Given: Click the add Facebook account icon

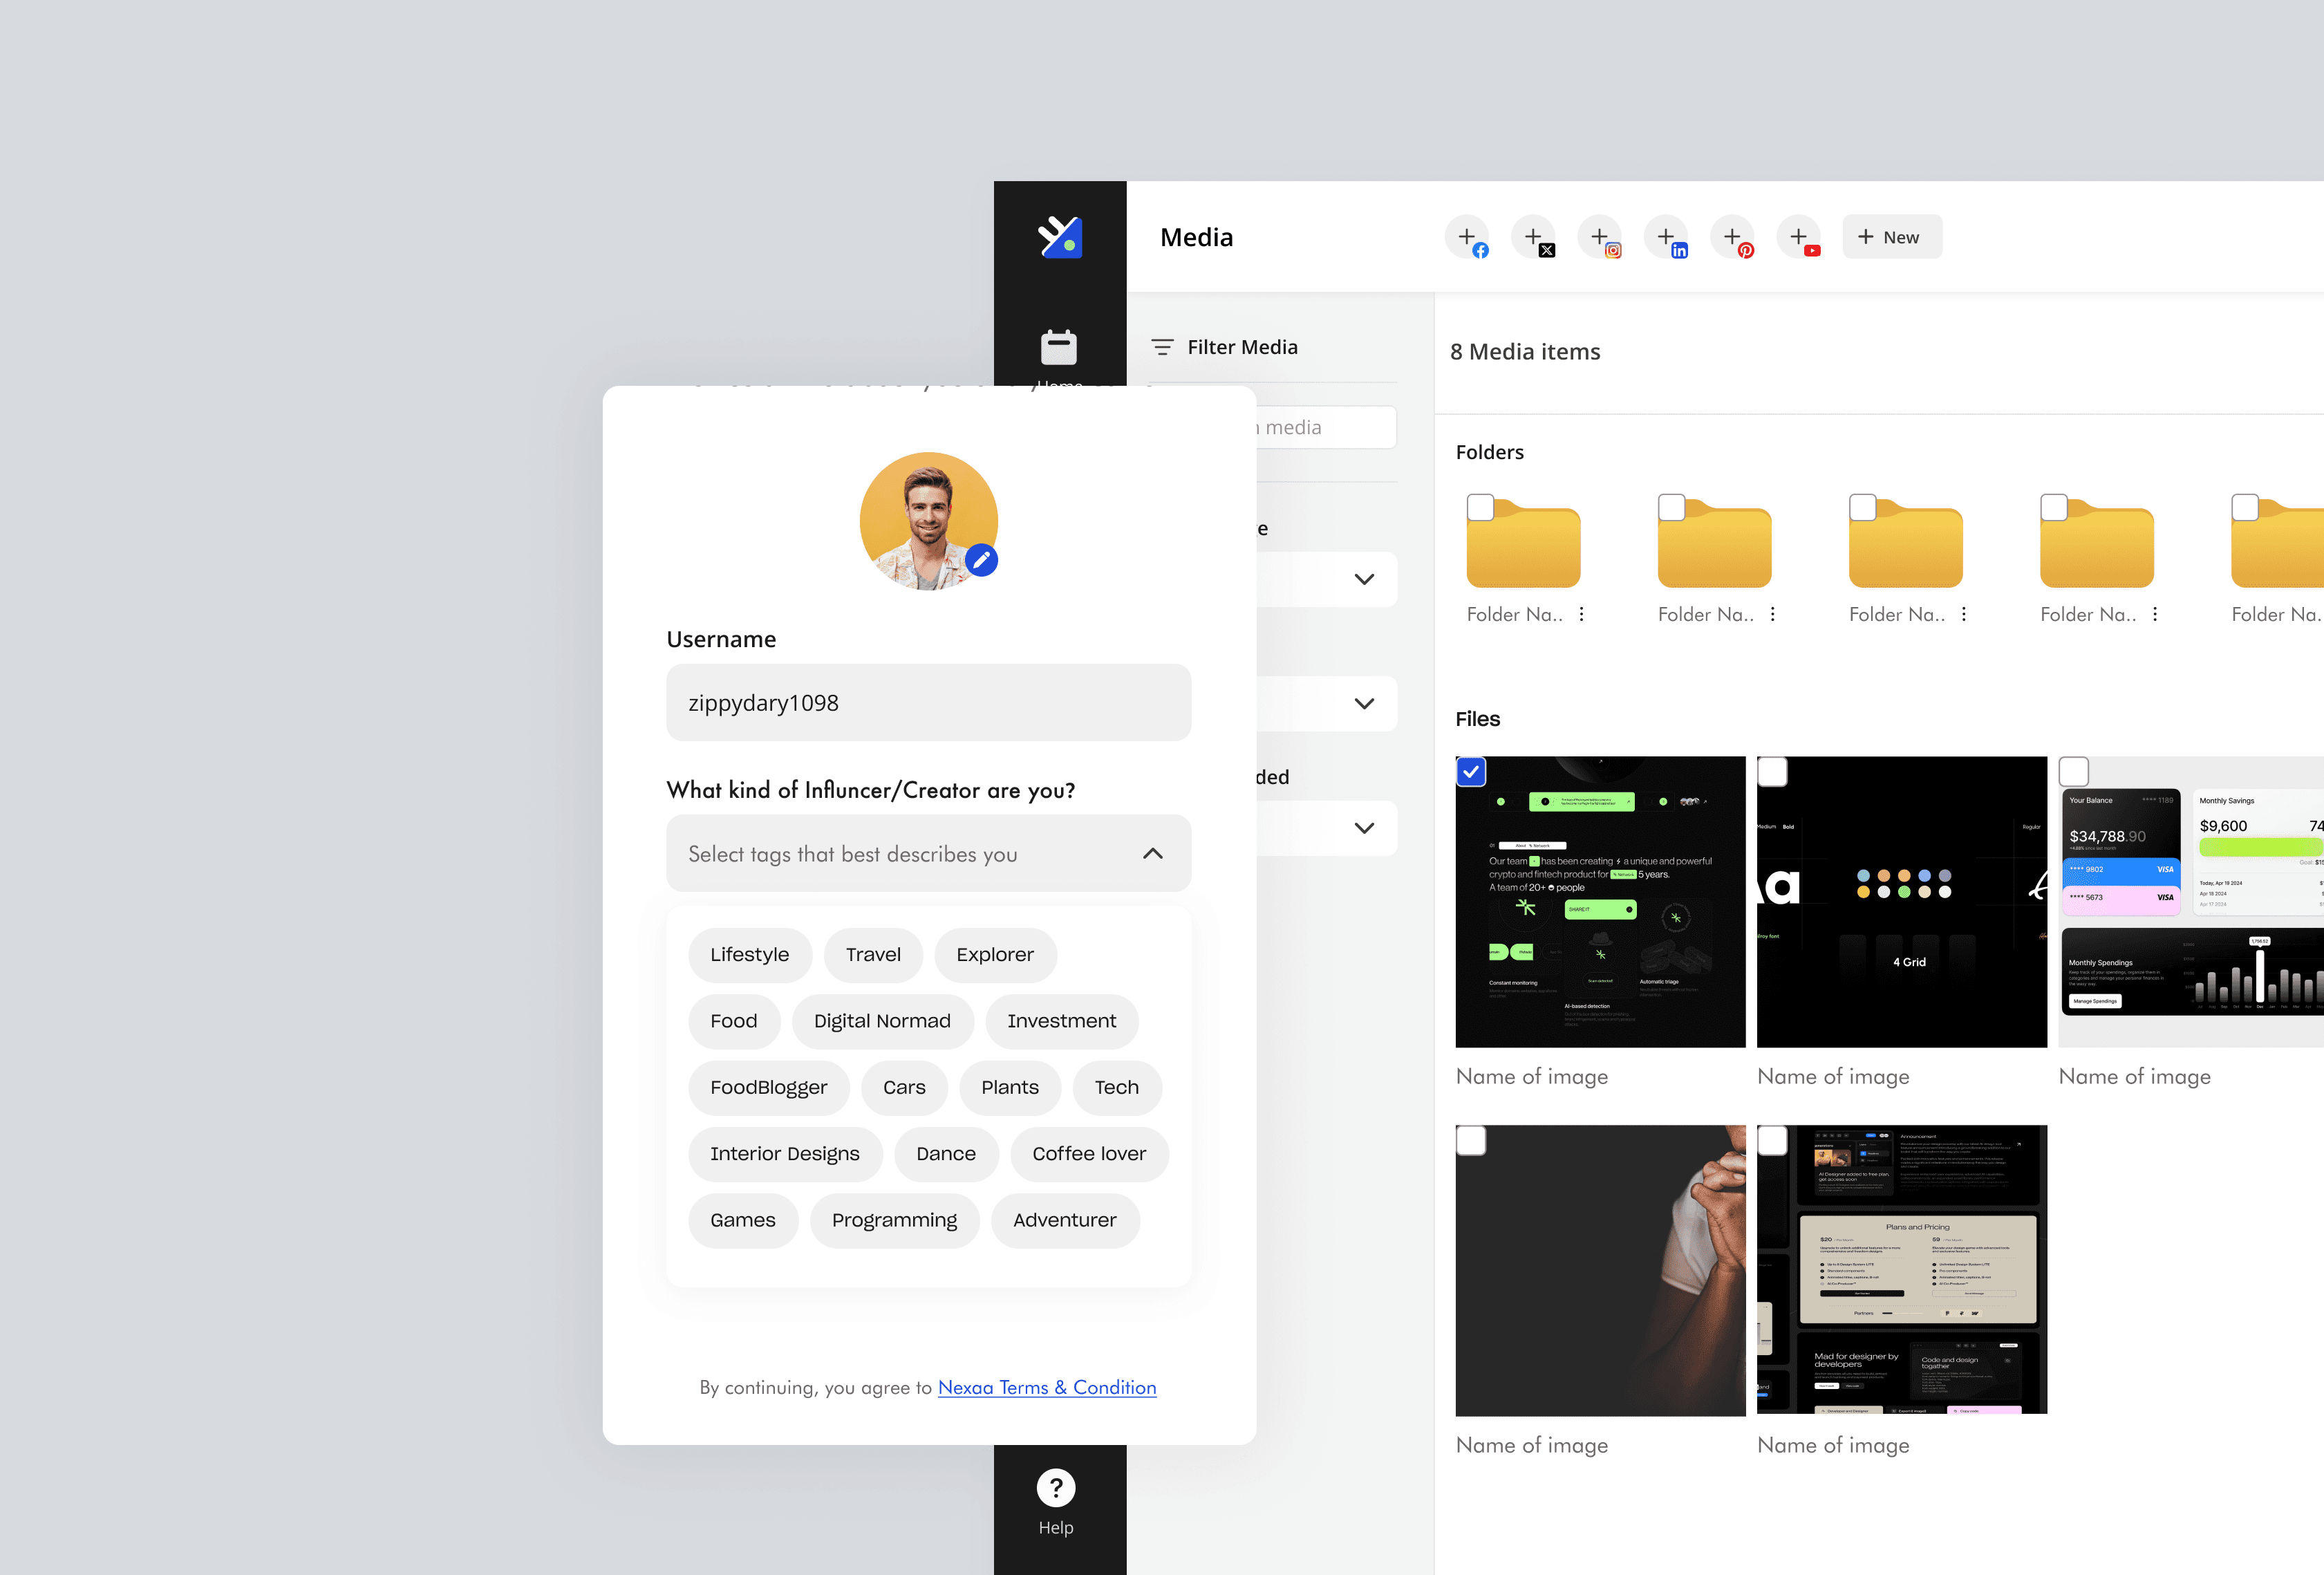Looking at the screenshot, I should (1467, 237).
